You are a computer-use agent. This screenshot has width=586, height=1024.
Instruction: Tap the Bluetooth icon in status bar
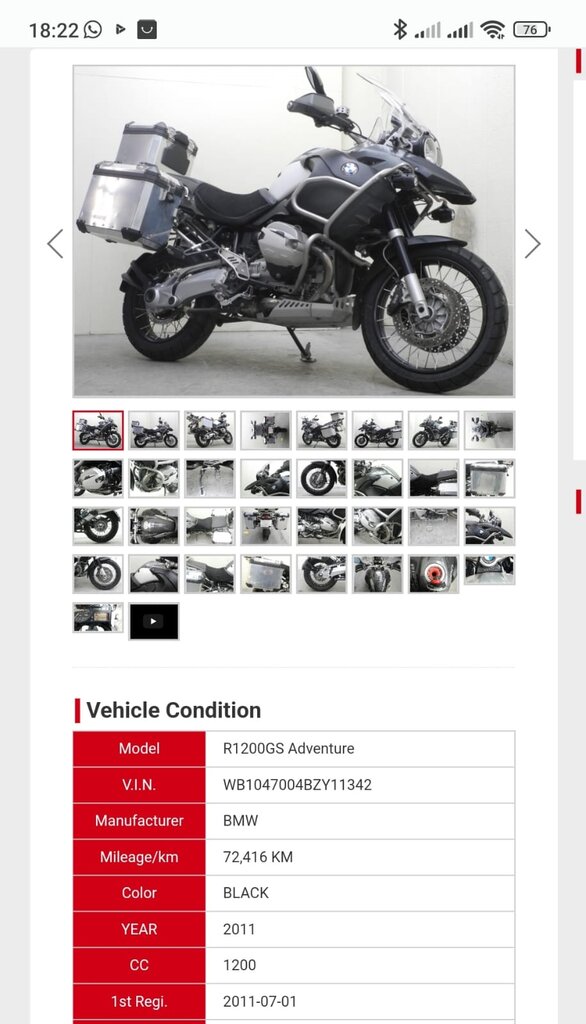point(400,29)
